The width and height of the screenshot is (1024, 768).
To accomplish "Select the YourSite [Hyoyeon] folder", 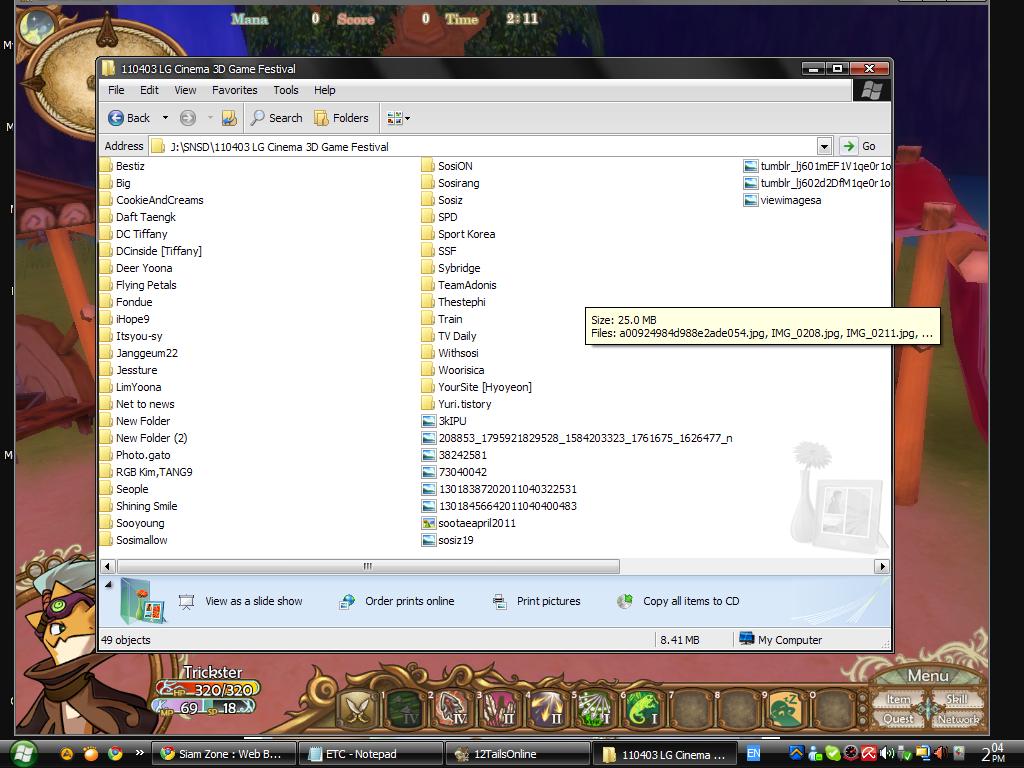I will pyautogui.click(x=477, y=387).
